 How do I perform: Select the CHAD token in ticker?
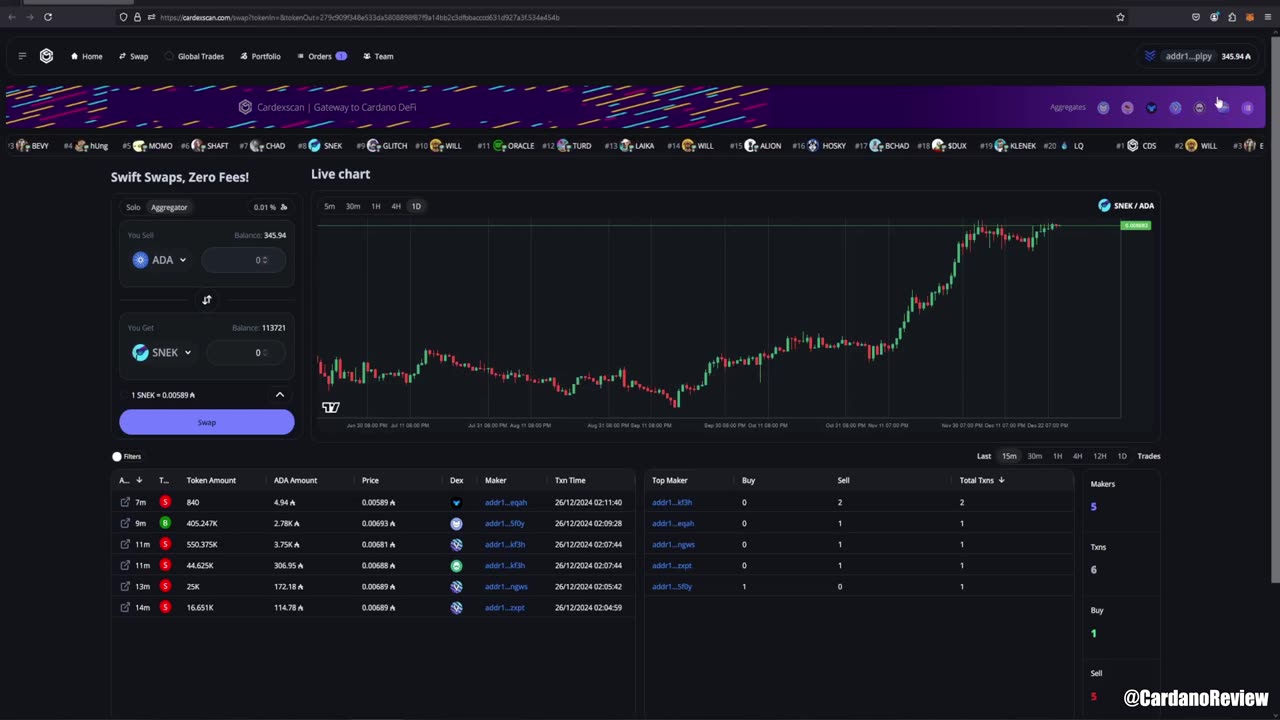262,145
